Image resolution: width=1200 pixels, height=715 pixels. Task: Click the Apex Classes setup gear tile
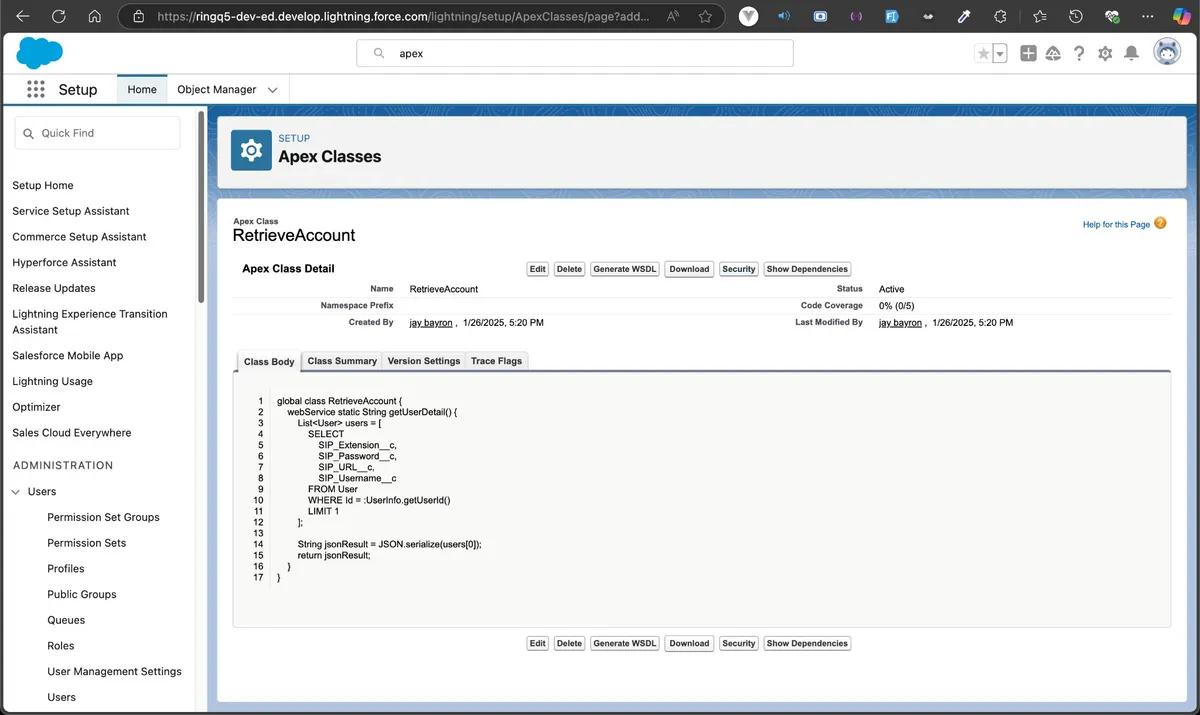pyautogui.click(x=251, y=150)
